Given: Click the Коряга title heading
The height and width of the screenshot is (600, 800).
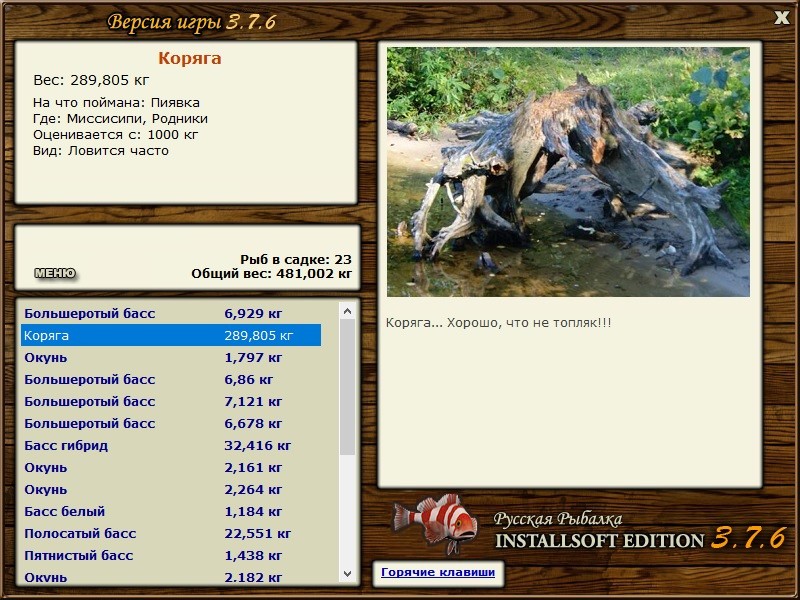Looking at the screenshot, I should [x=189, y=58].
